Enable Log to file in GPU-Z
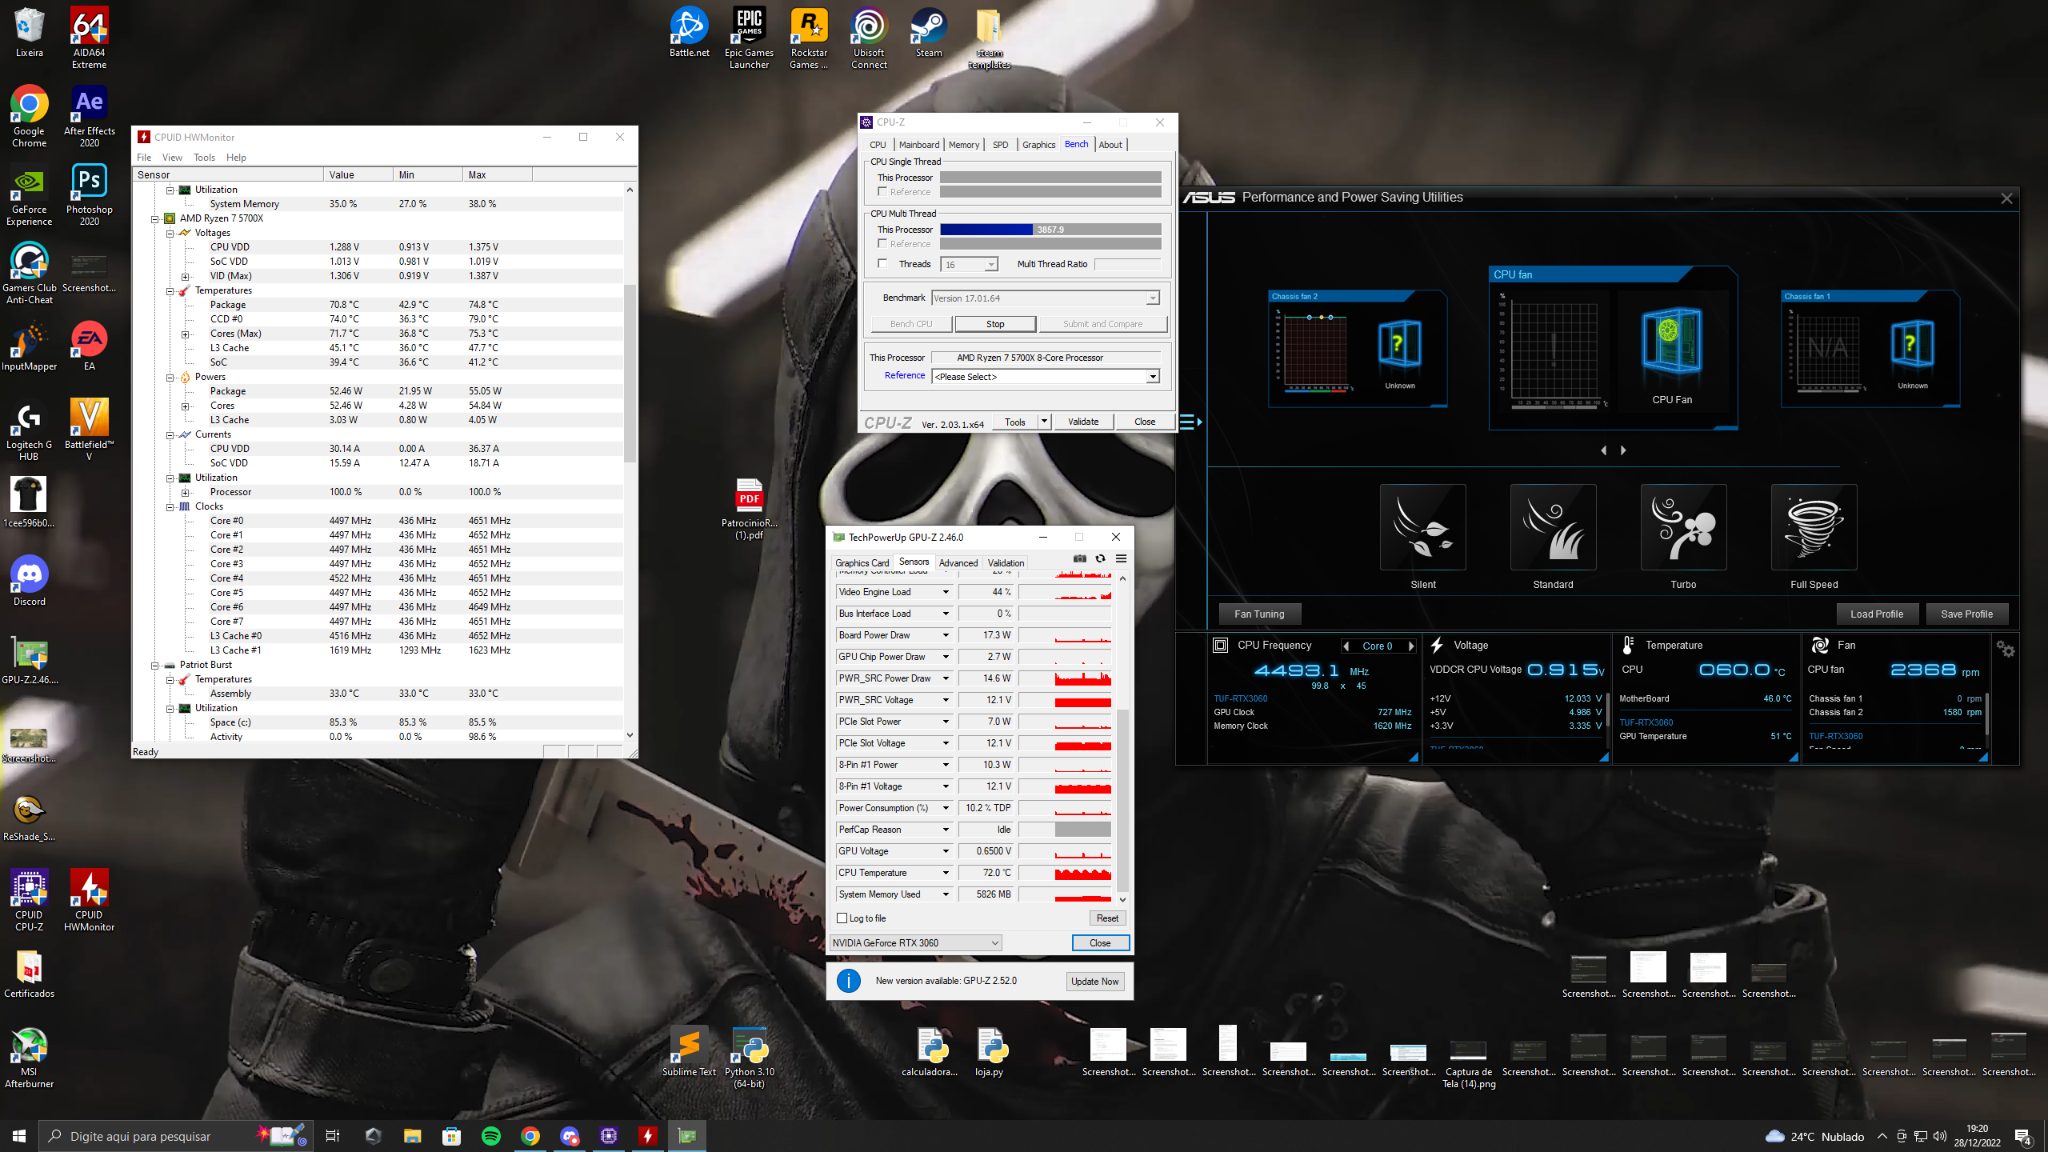Screen dimensions: 2048x1152 (842, 918)
